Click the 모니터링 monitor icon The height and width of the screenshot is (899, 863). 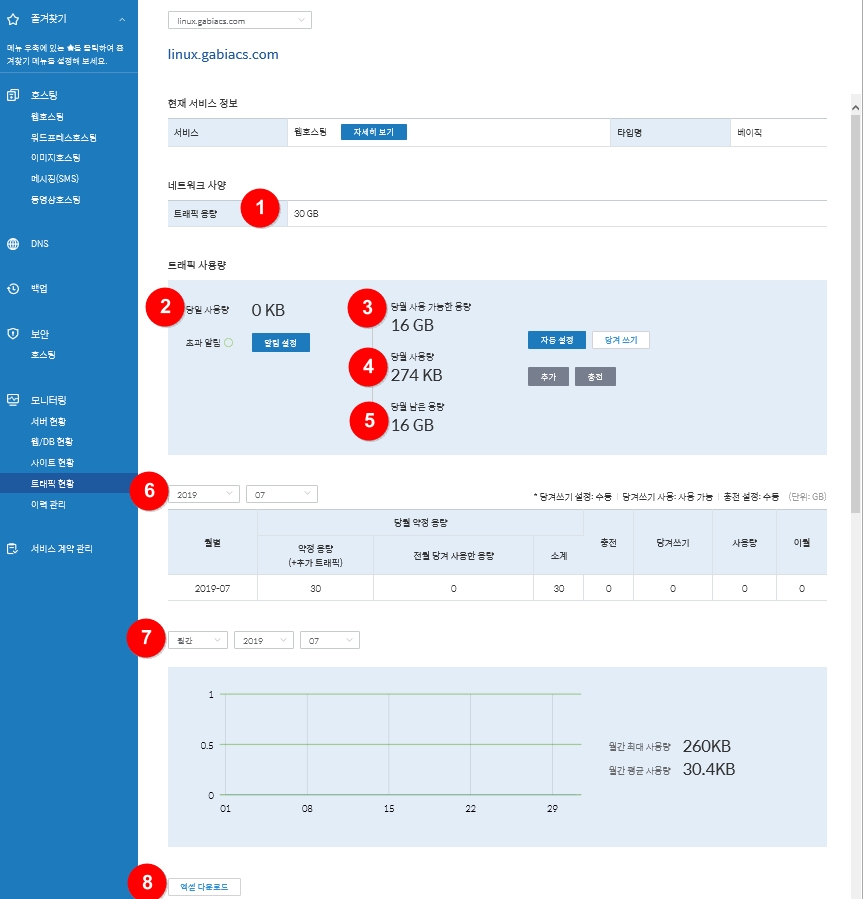click(13, 400)
